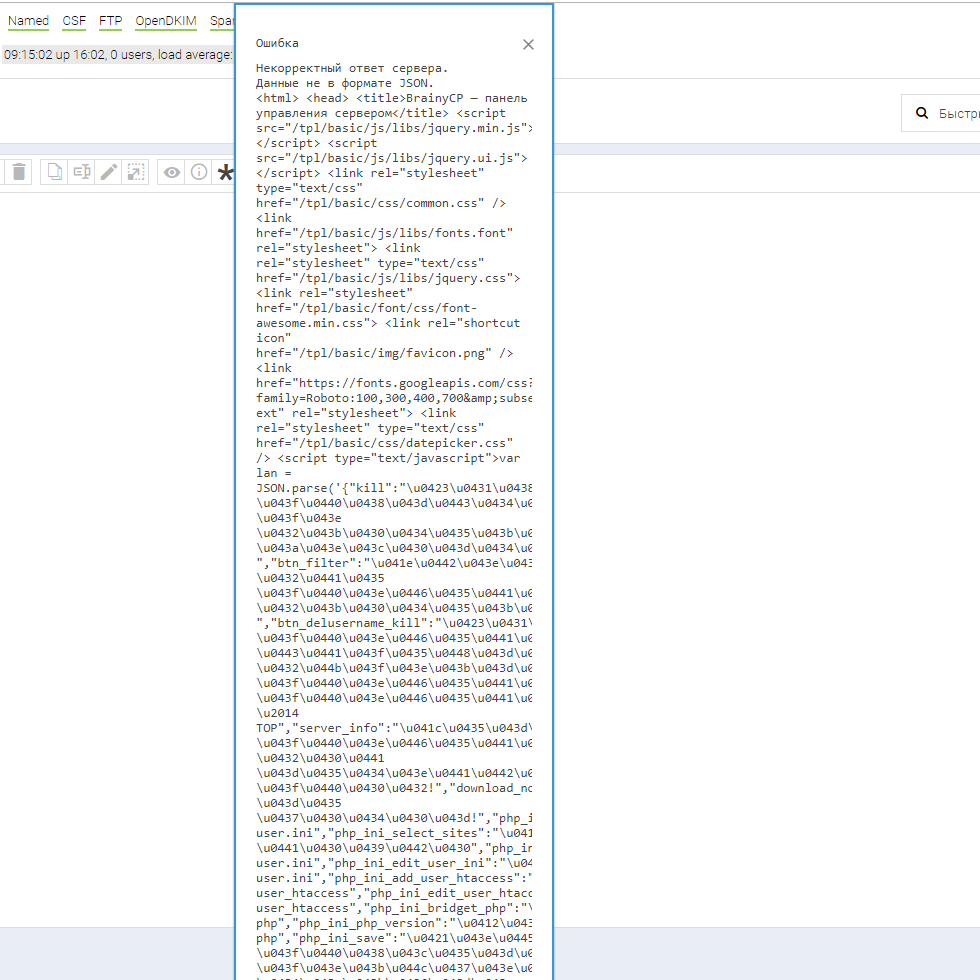The image size is (980, 980).
Task: Click the server uptime status line
Action: pos(117,55)
